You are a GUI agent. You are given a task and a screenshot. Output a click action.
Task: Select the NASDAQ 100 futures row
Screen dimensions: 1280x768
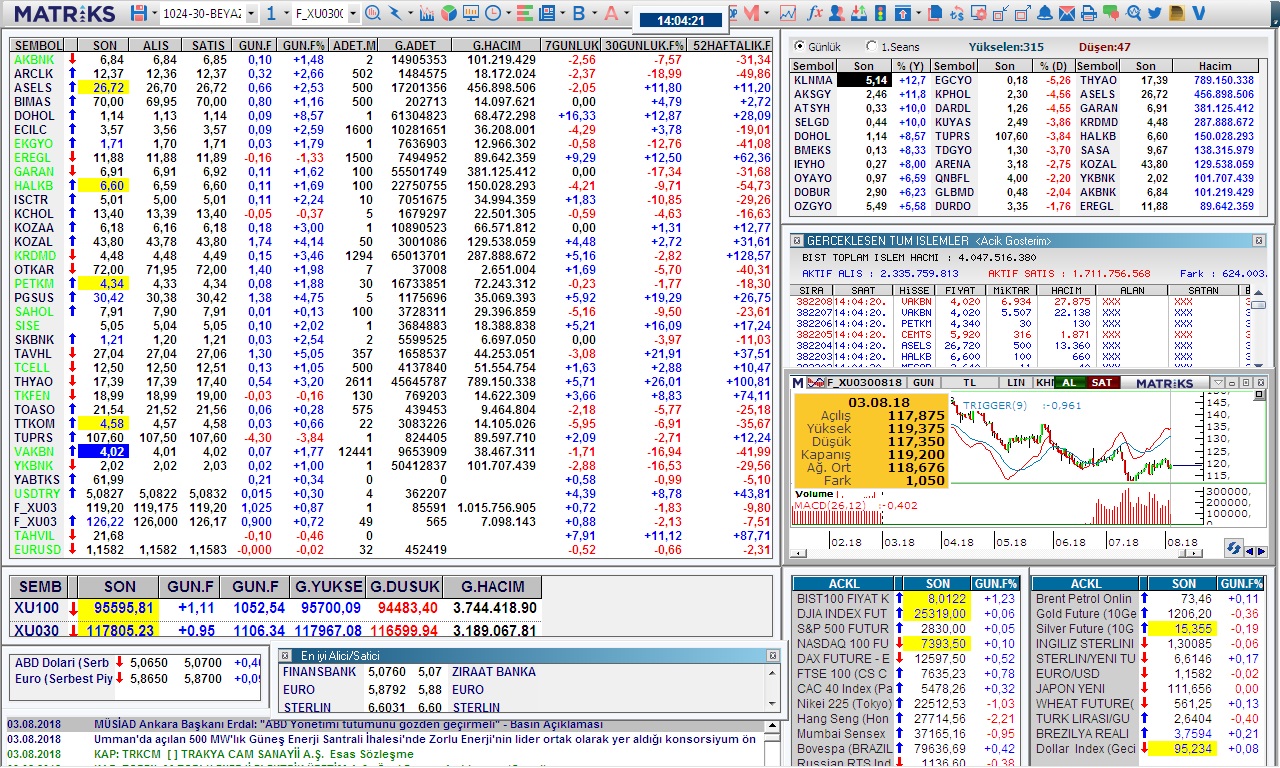point(905,643)
